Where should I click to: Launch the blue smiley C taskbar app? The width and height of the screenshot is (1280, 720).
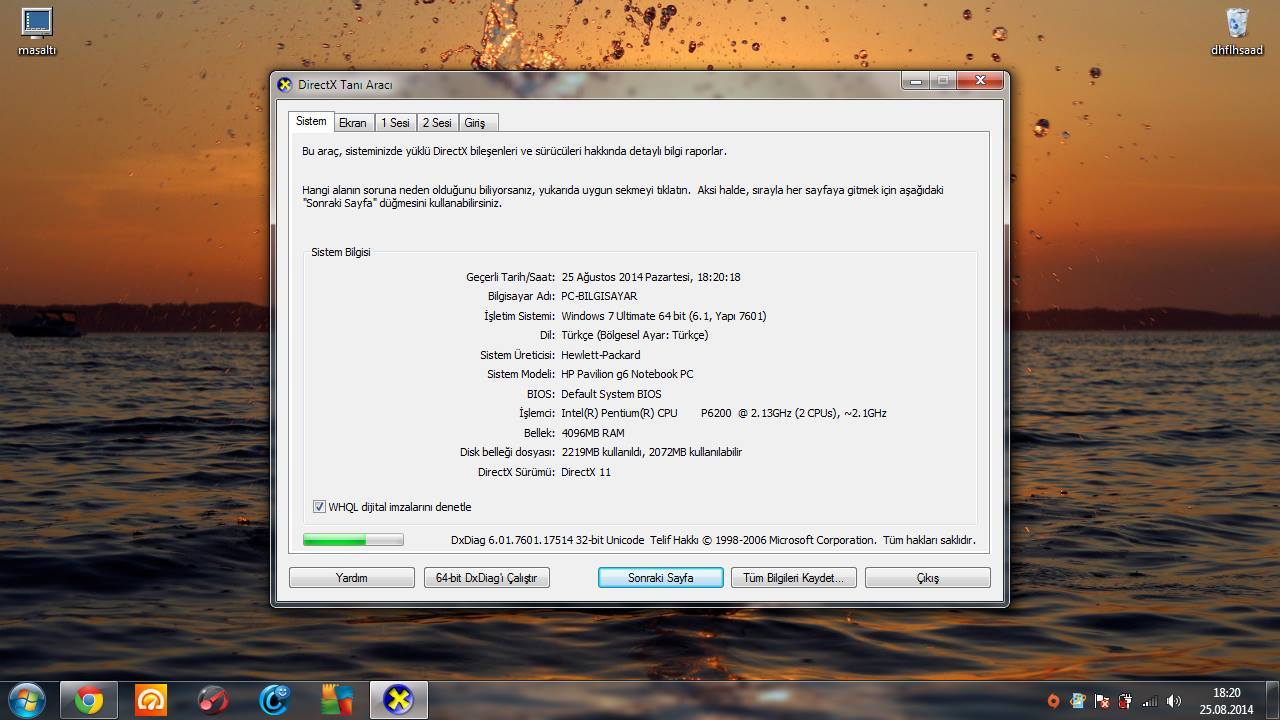pyautogui.click(x=275, y=700)
